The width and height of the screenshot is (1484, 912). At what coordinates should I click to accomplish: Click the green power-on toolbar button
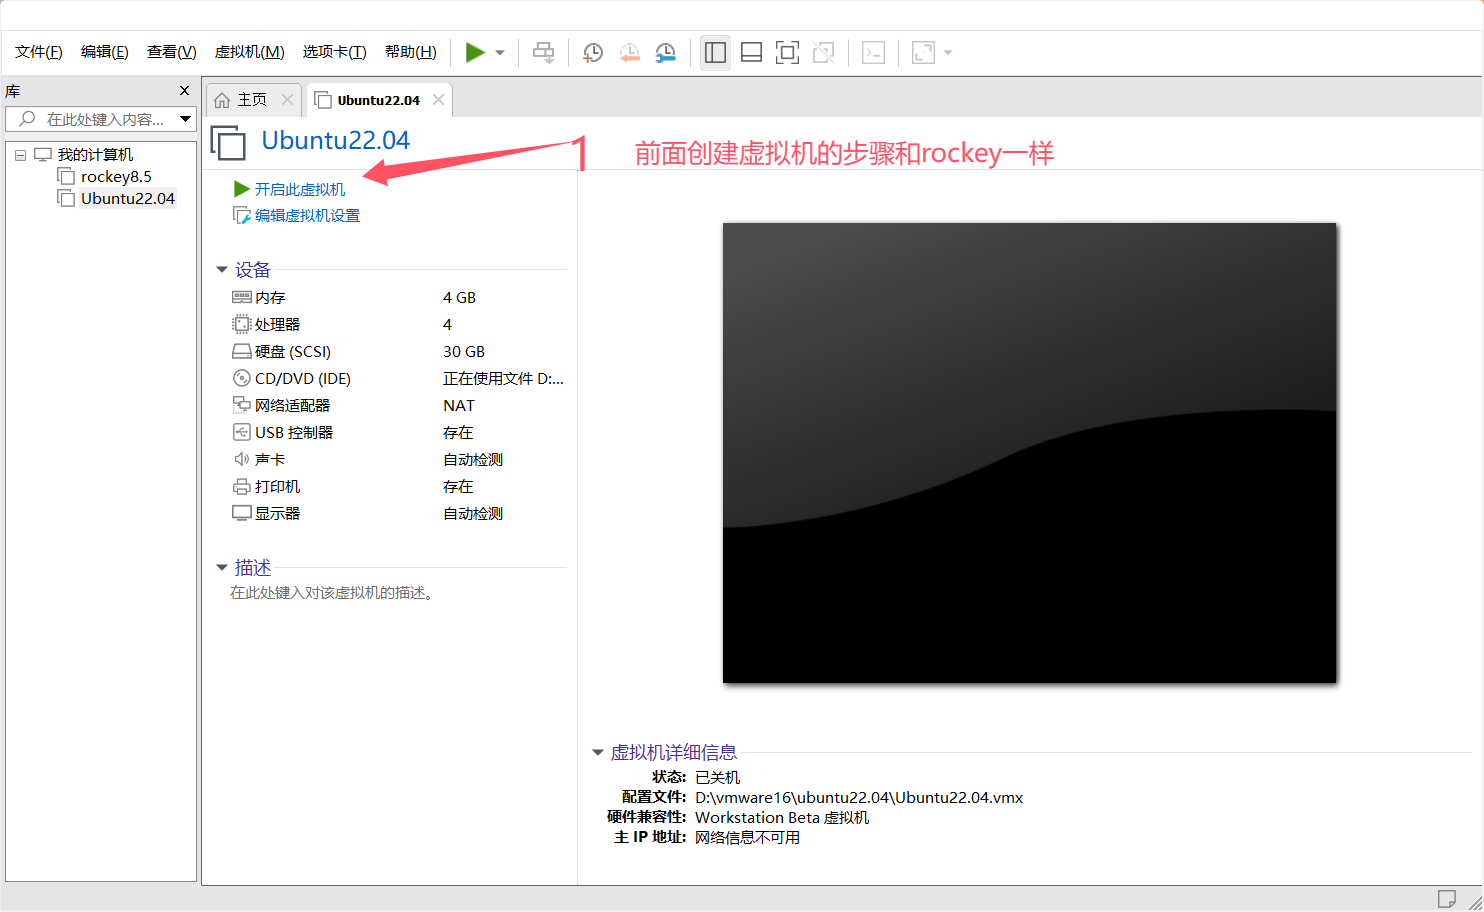click(475, 52)
